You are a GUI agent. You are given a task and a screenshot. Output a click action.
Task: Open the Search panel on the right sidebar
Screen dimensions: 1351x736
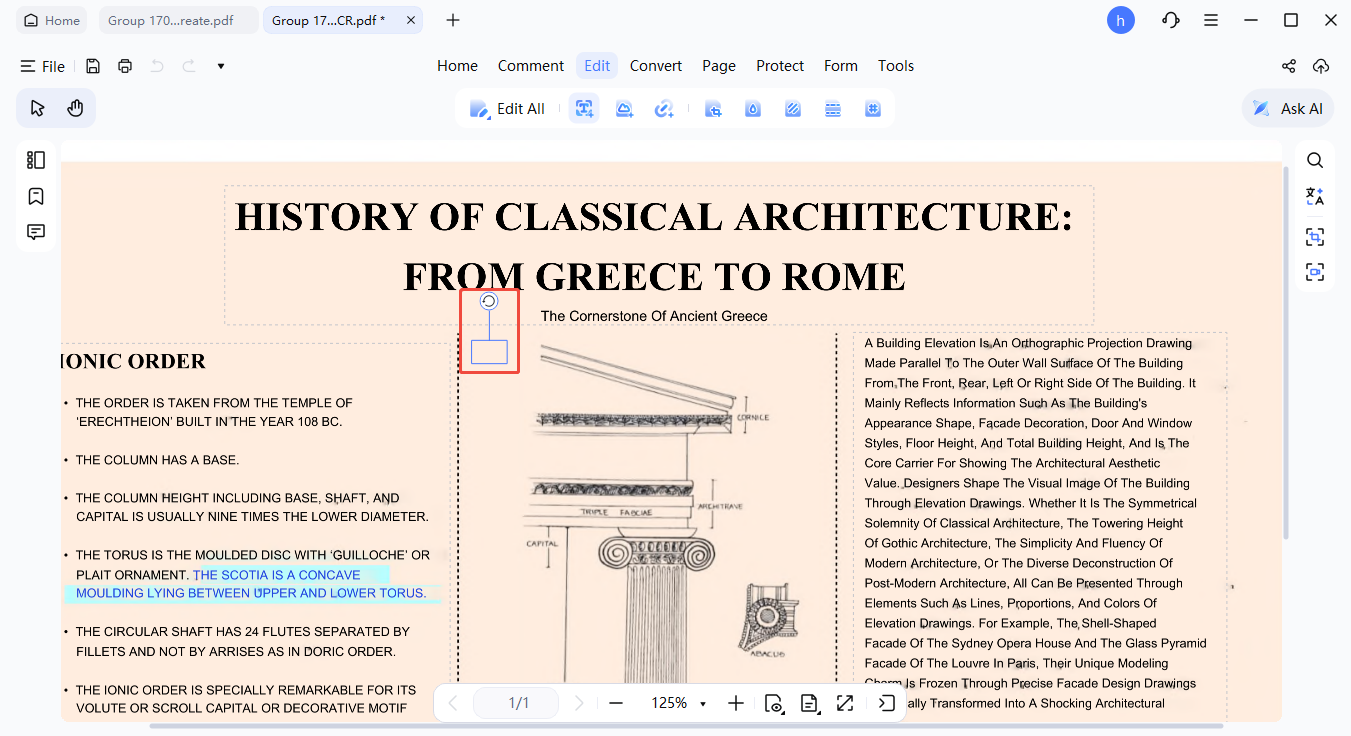[x=1314, y=160]
